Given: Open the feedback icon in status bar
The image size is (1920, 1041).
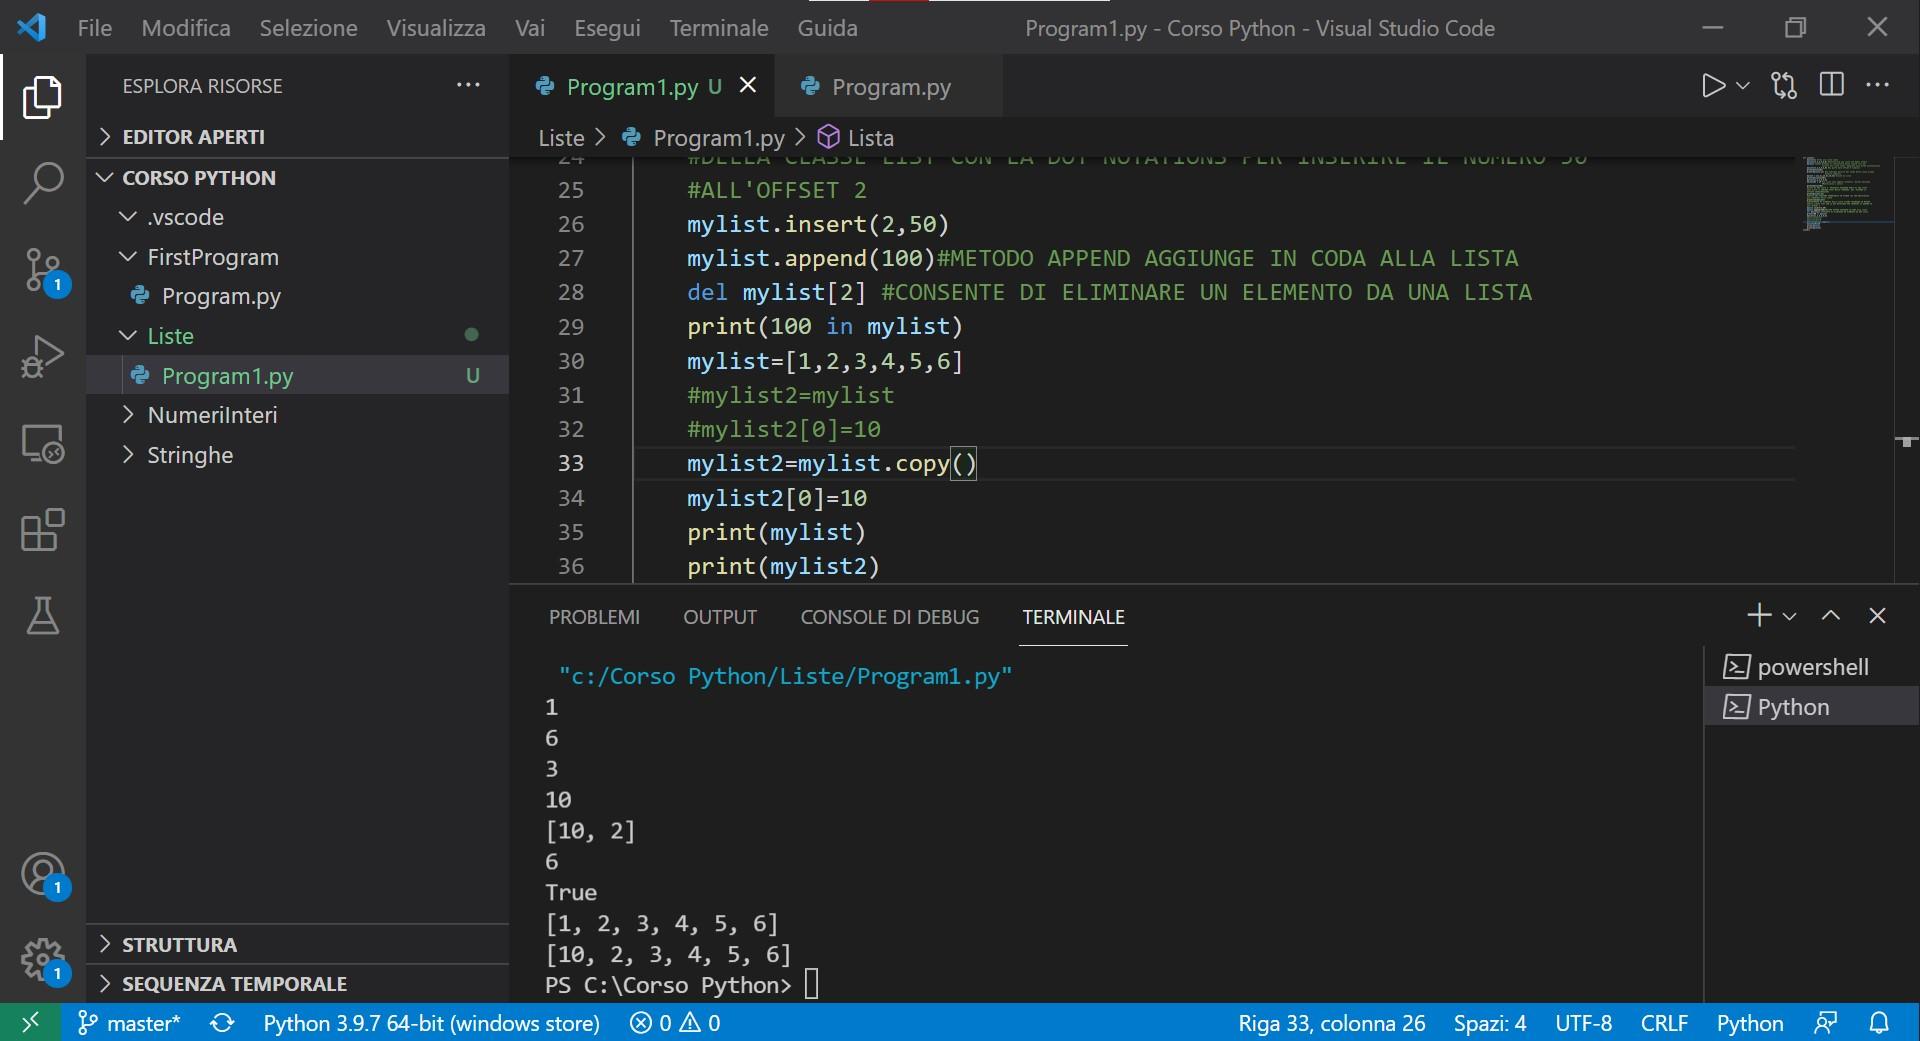Looking at the screenshot, I should [x=1826, y=1022].
